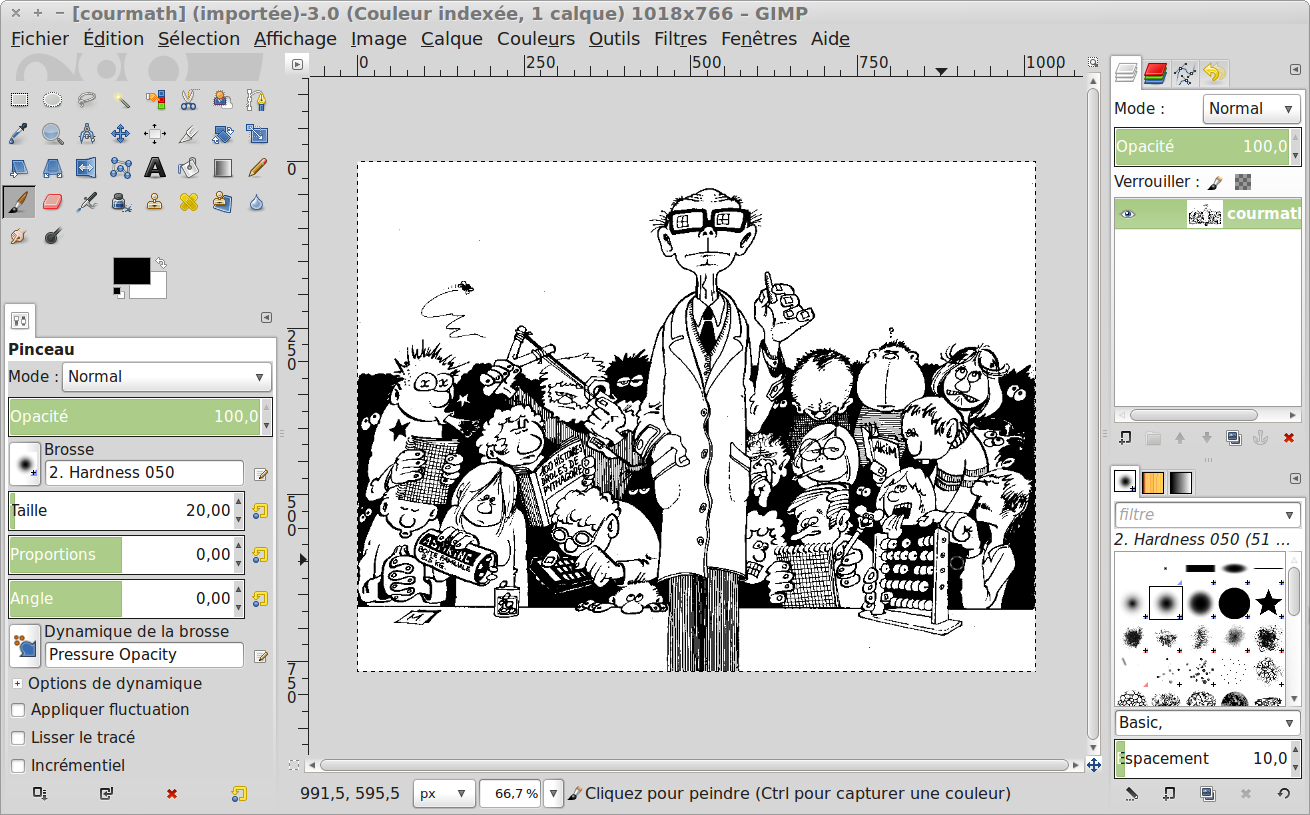
Task: Select the Zoom magnifier tool
Action: (x=53, y=134)
